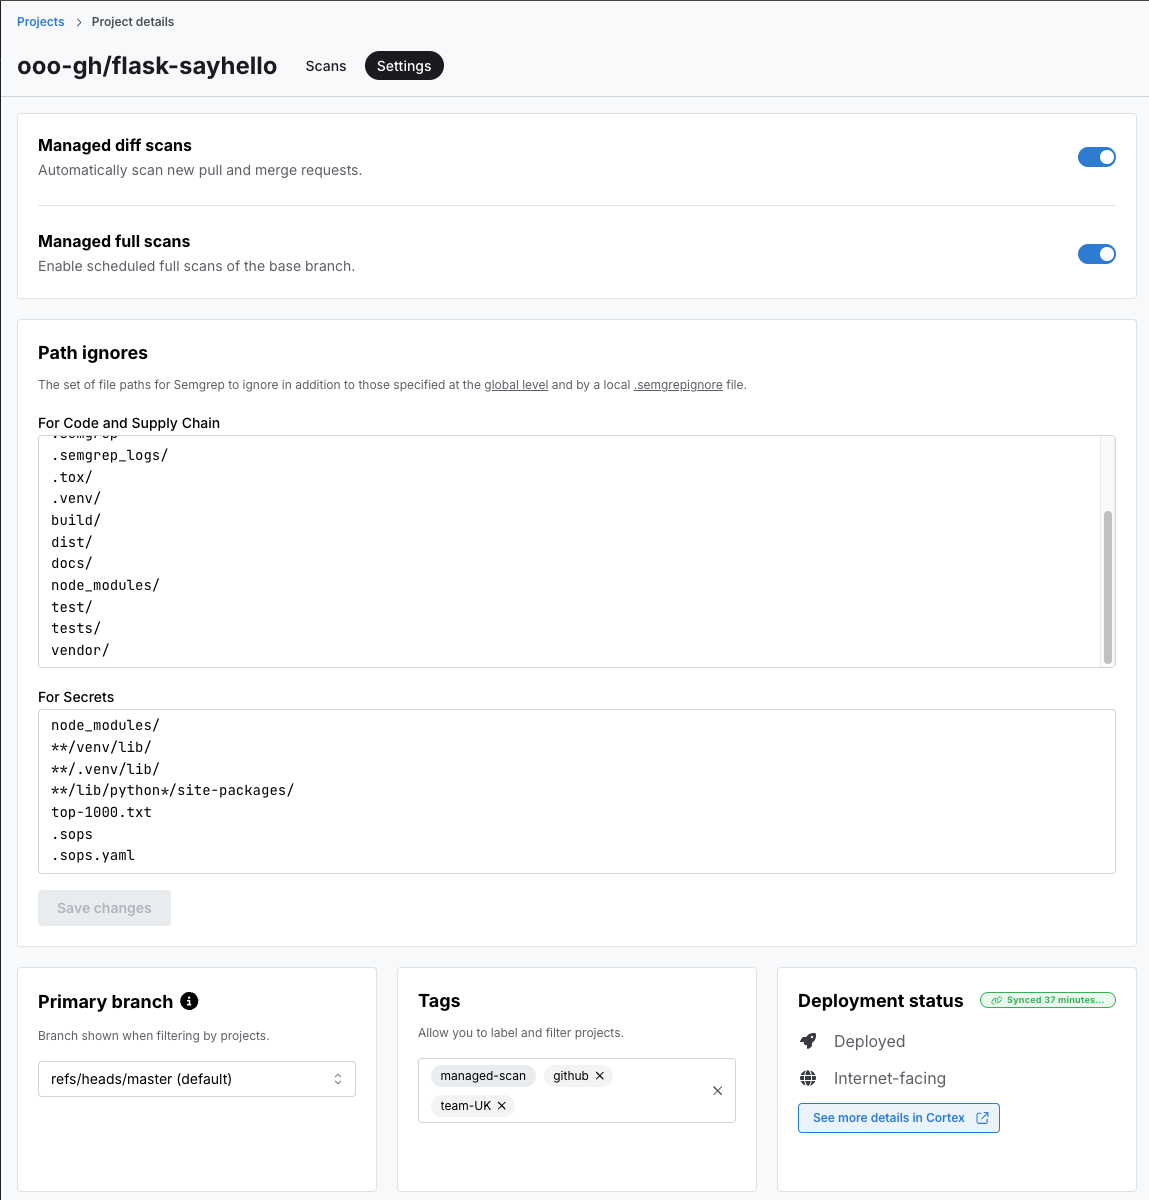
Task: Open the global level link
Action: click(516, 384)
